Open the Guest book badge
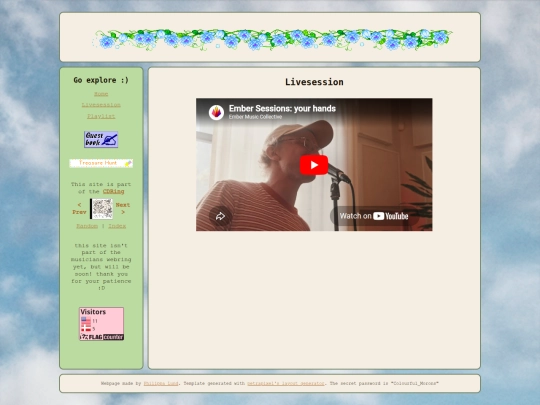Viewport: 540px width, 405px height. [x=101, y=139]
